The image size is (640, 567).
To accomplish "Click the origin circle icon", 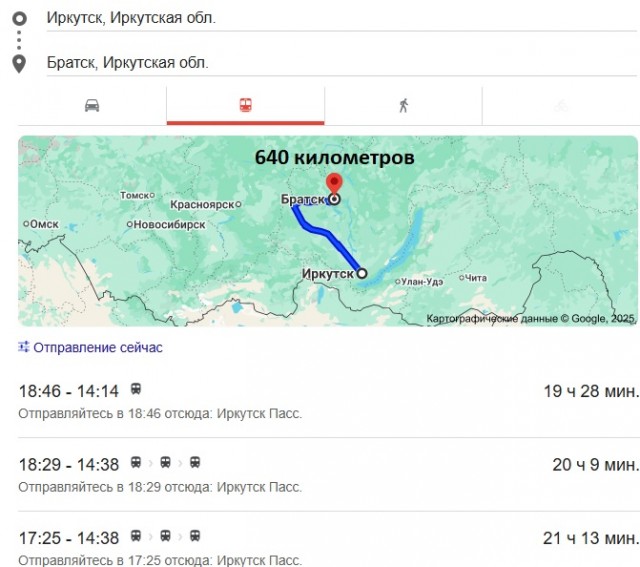I will coord(19,18).
